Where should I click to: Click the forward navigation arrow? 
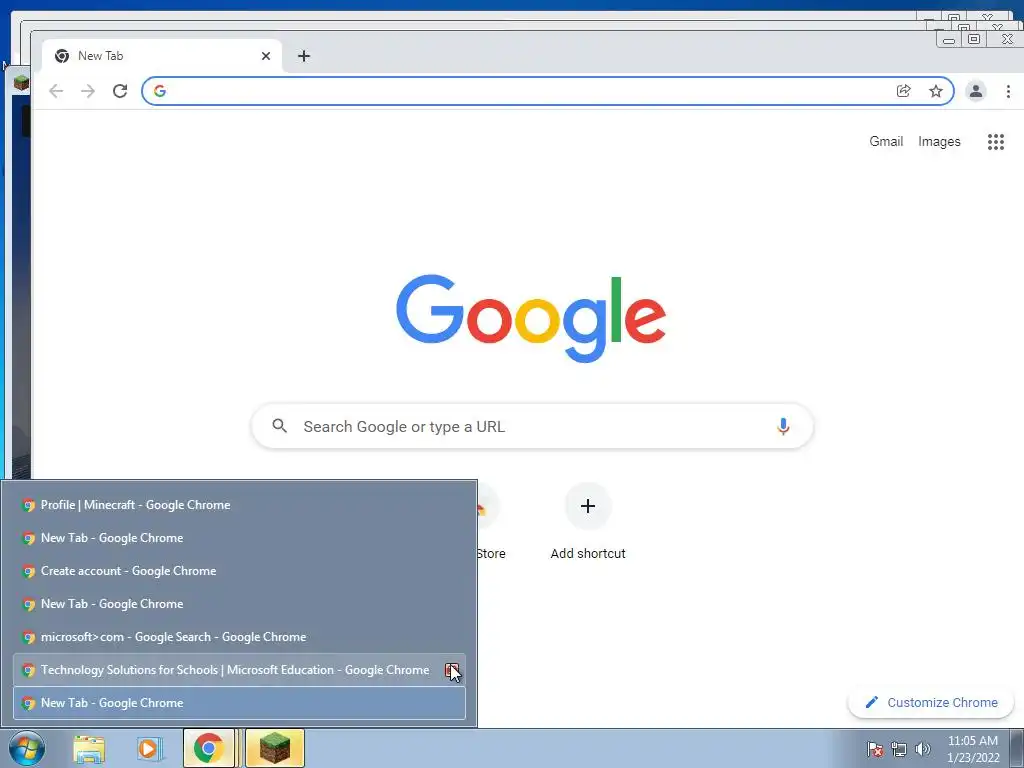click(88, 91)
